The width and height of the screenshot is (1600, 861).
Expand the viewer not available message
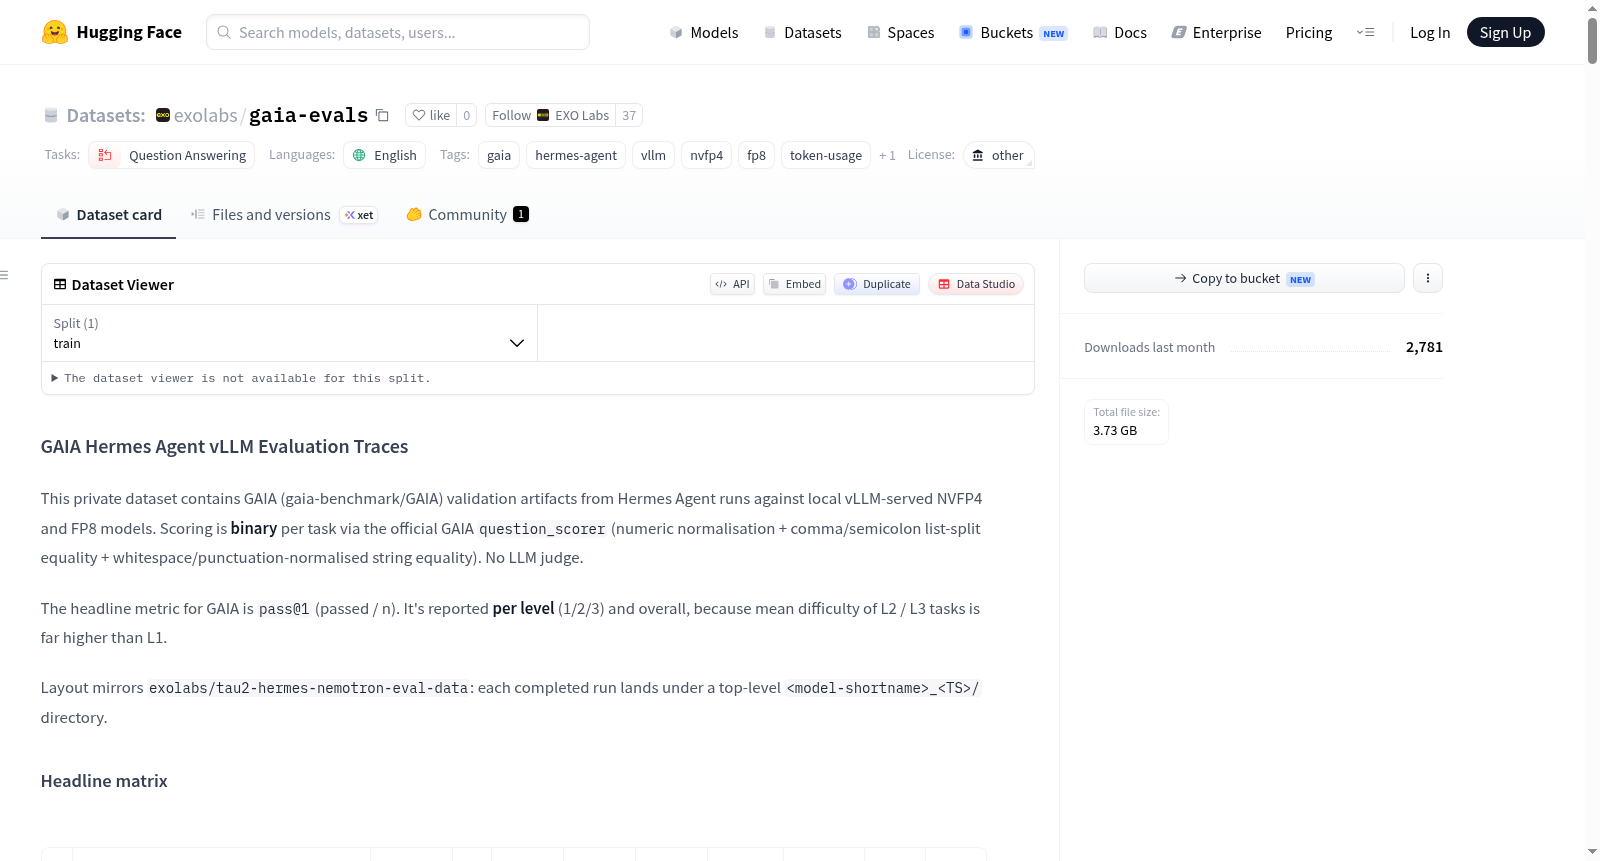pos(241,378)
